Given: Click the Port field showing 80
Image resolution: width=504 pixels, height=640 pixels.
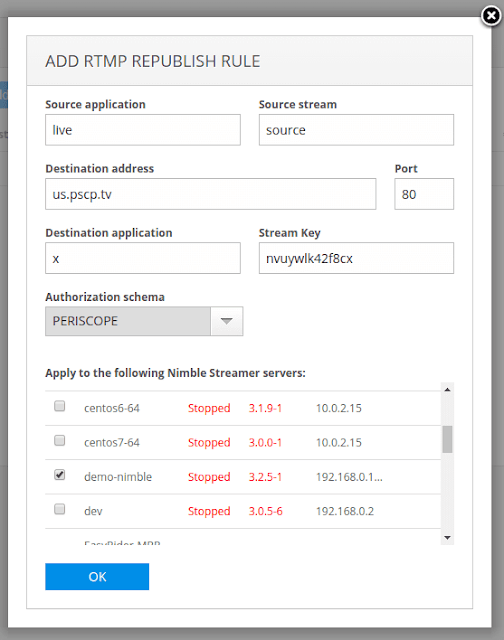Looking at the screenshot, I should click(x=424, y=194).
